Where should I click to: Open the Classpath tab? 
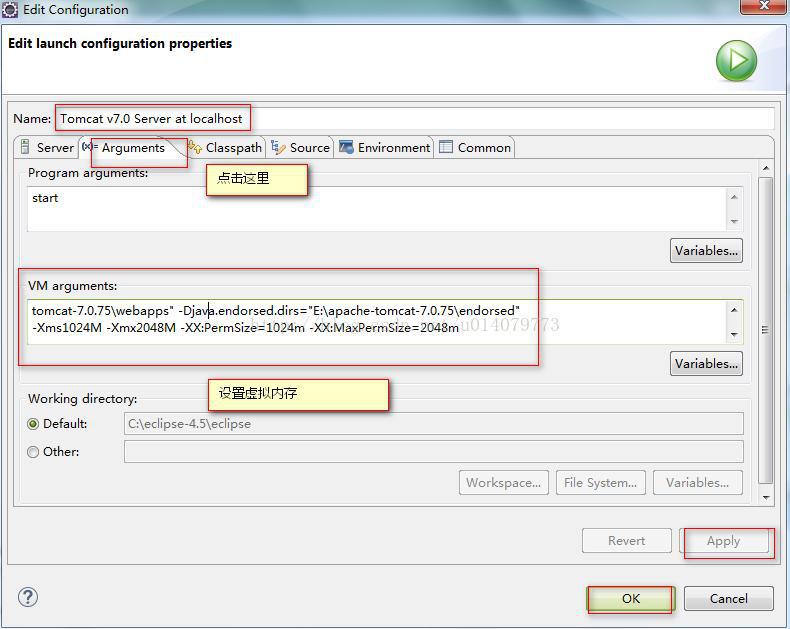pyautogui.click(x=226, y=148)
